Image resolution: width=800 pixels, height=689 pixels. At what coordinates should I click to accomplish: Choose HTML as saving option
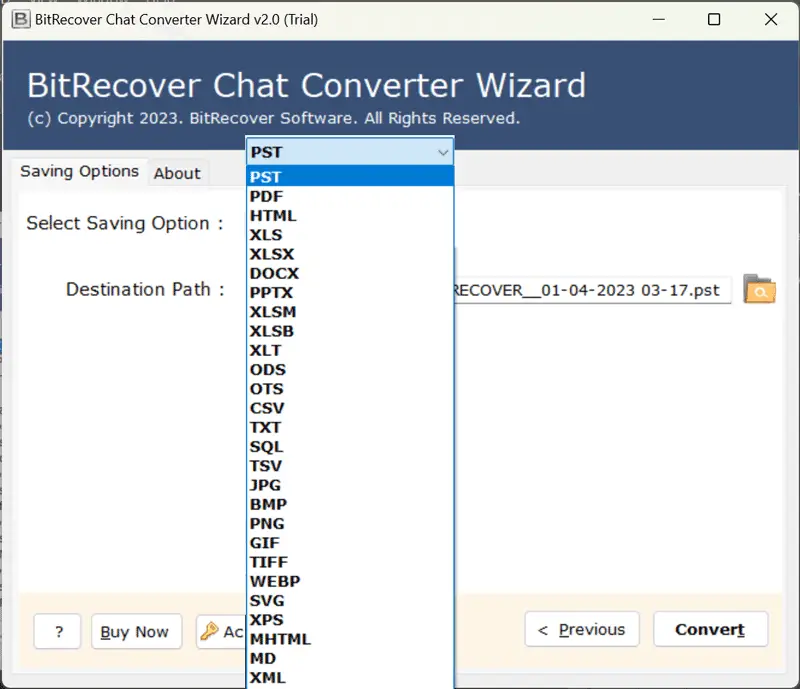click(x=273, y=215)
